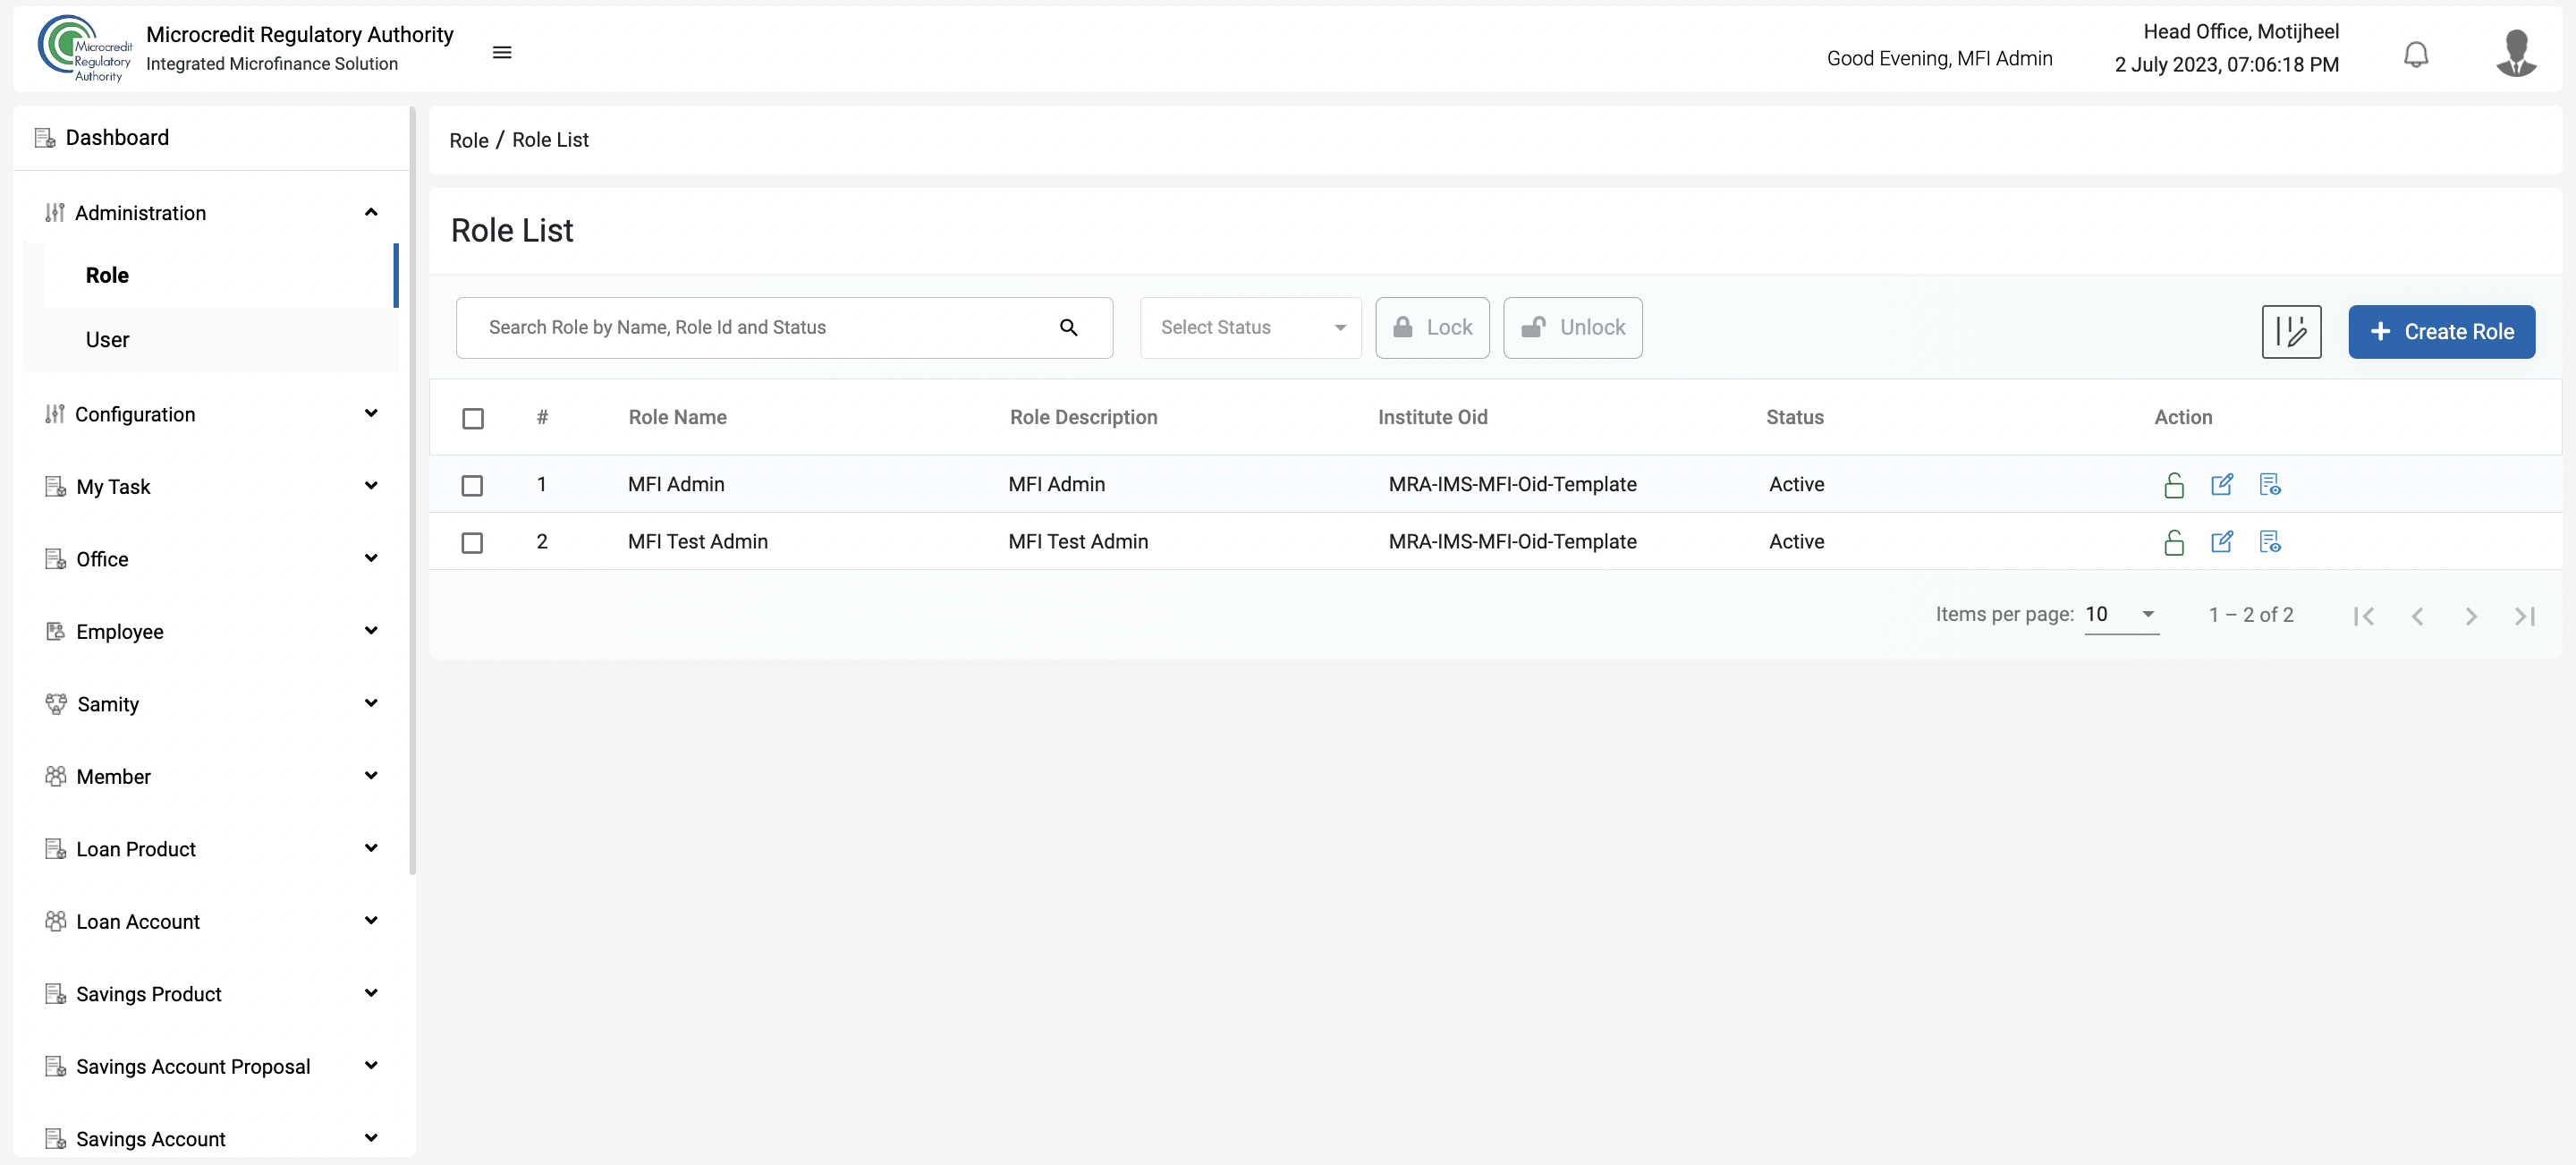The image size is (2576, 1165).
Task: Toggle the hamburger sidebar menu icon
Action: (x=502, y=52)
